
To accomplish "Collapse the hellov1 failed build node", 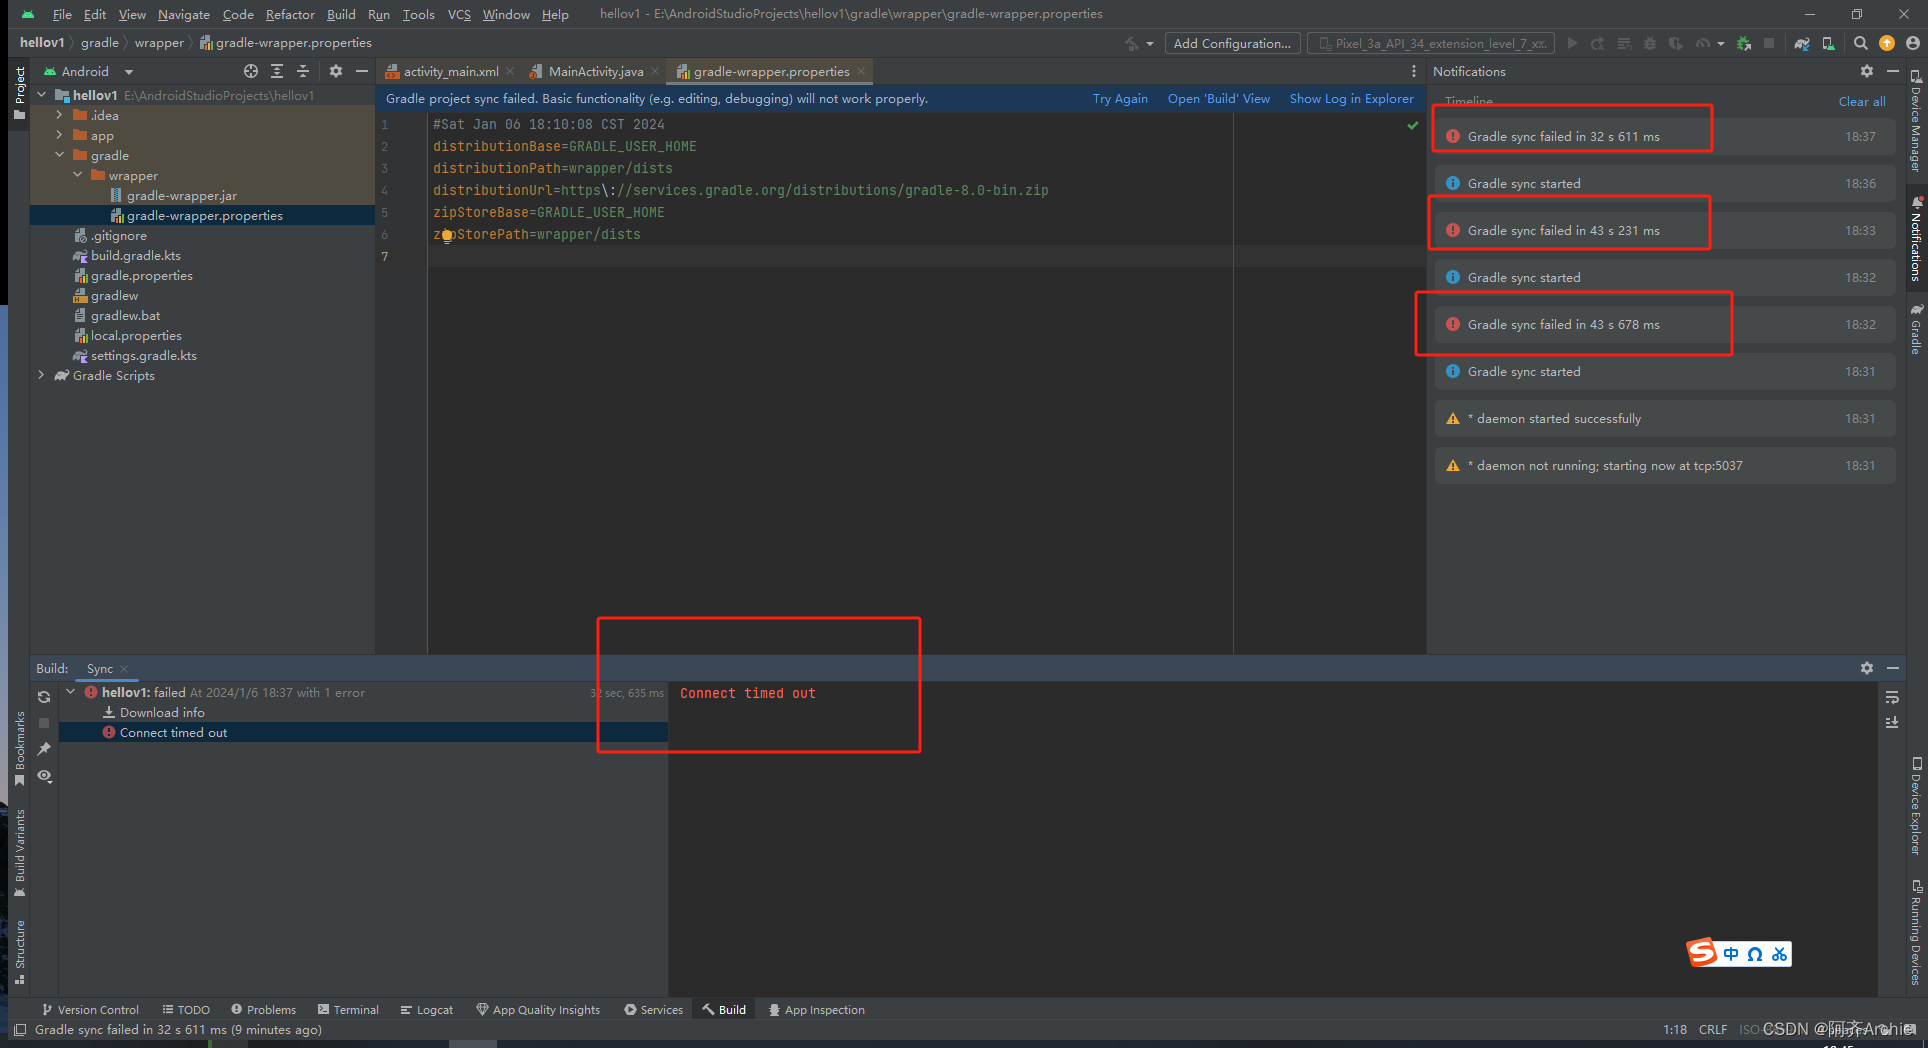I will (71, 692).
